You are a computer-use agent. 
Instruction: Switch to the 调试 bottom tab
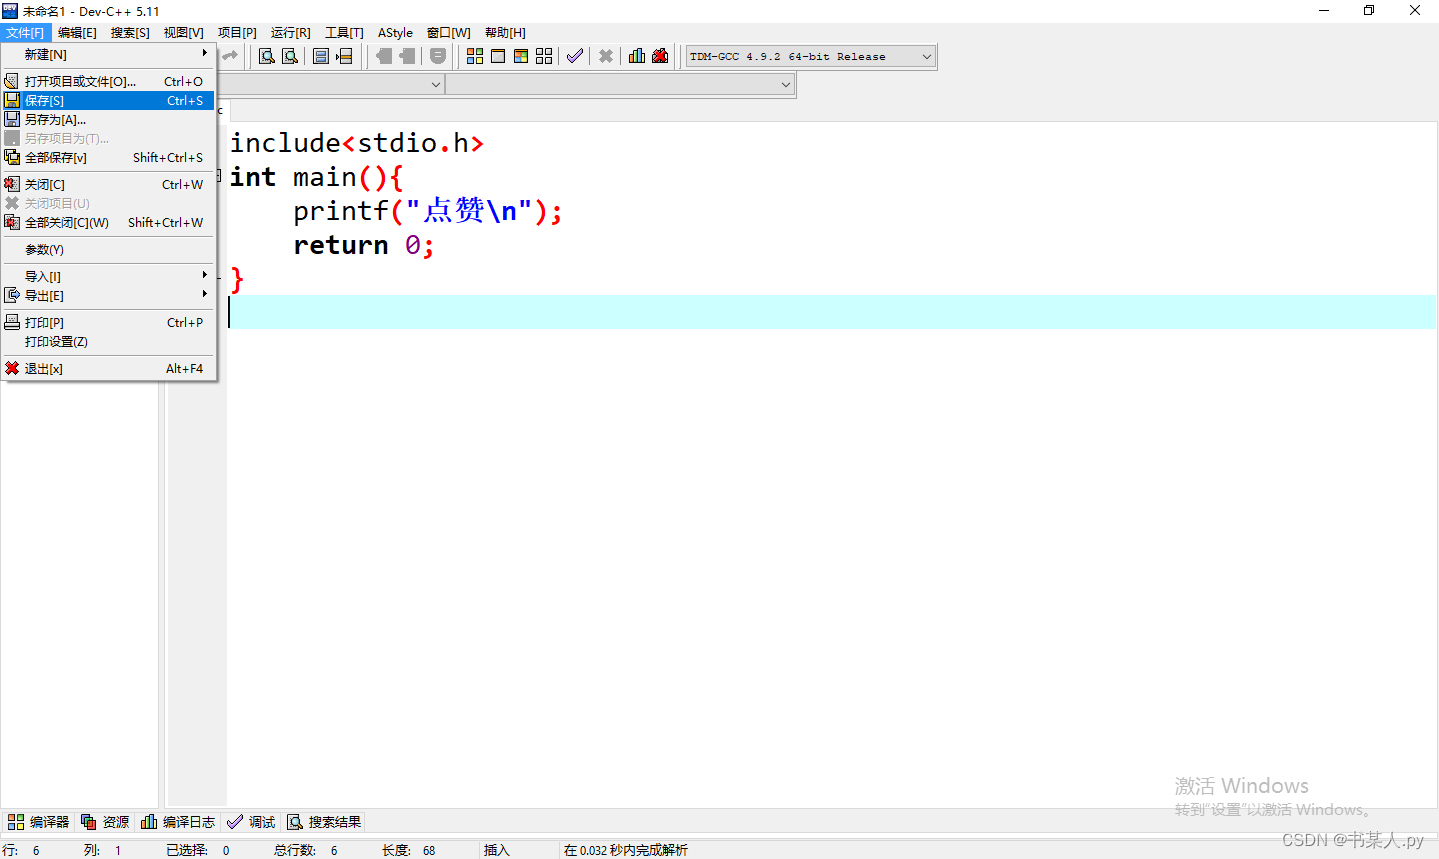(x=251, y=822)
